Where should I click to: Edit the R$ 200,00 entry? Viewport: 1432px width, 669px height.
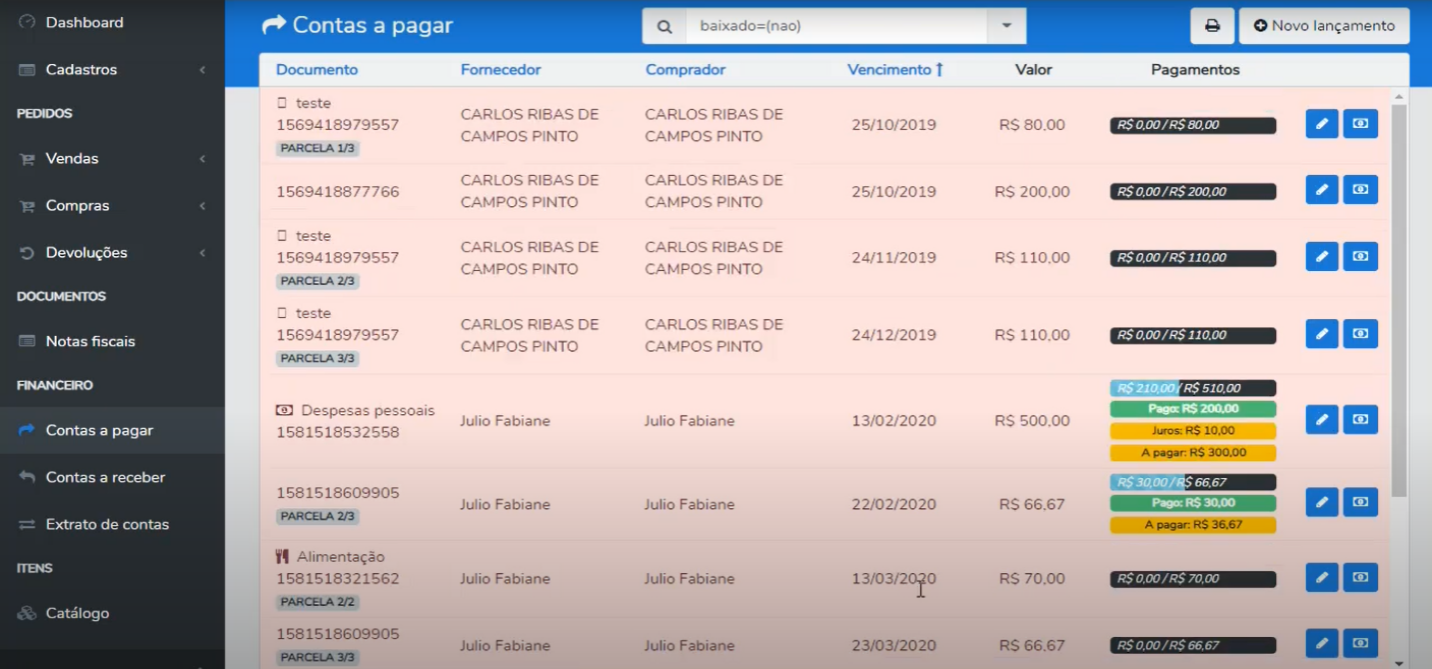coord(1322,190)
